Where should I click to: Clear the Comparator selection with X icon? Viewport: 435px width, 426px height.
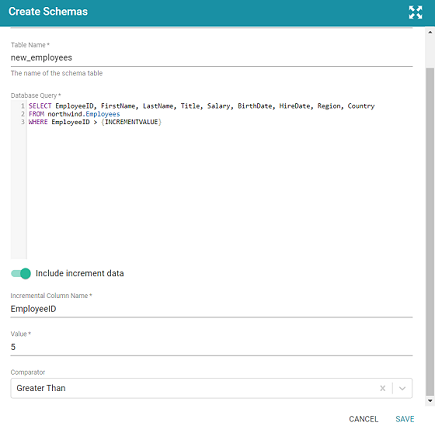(x=382, y=388)
